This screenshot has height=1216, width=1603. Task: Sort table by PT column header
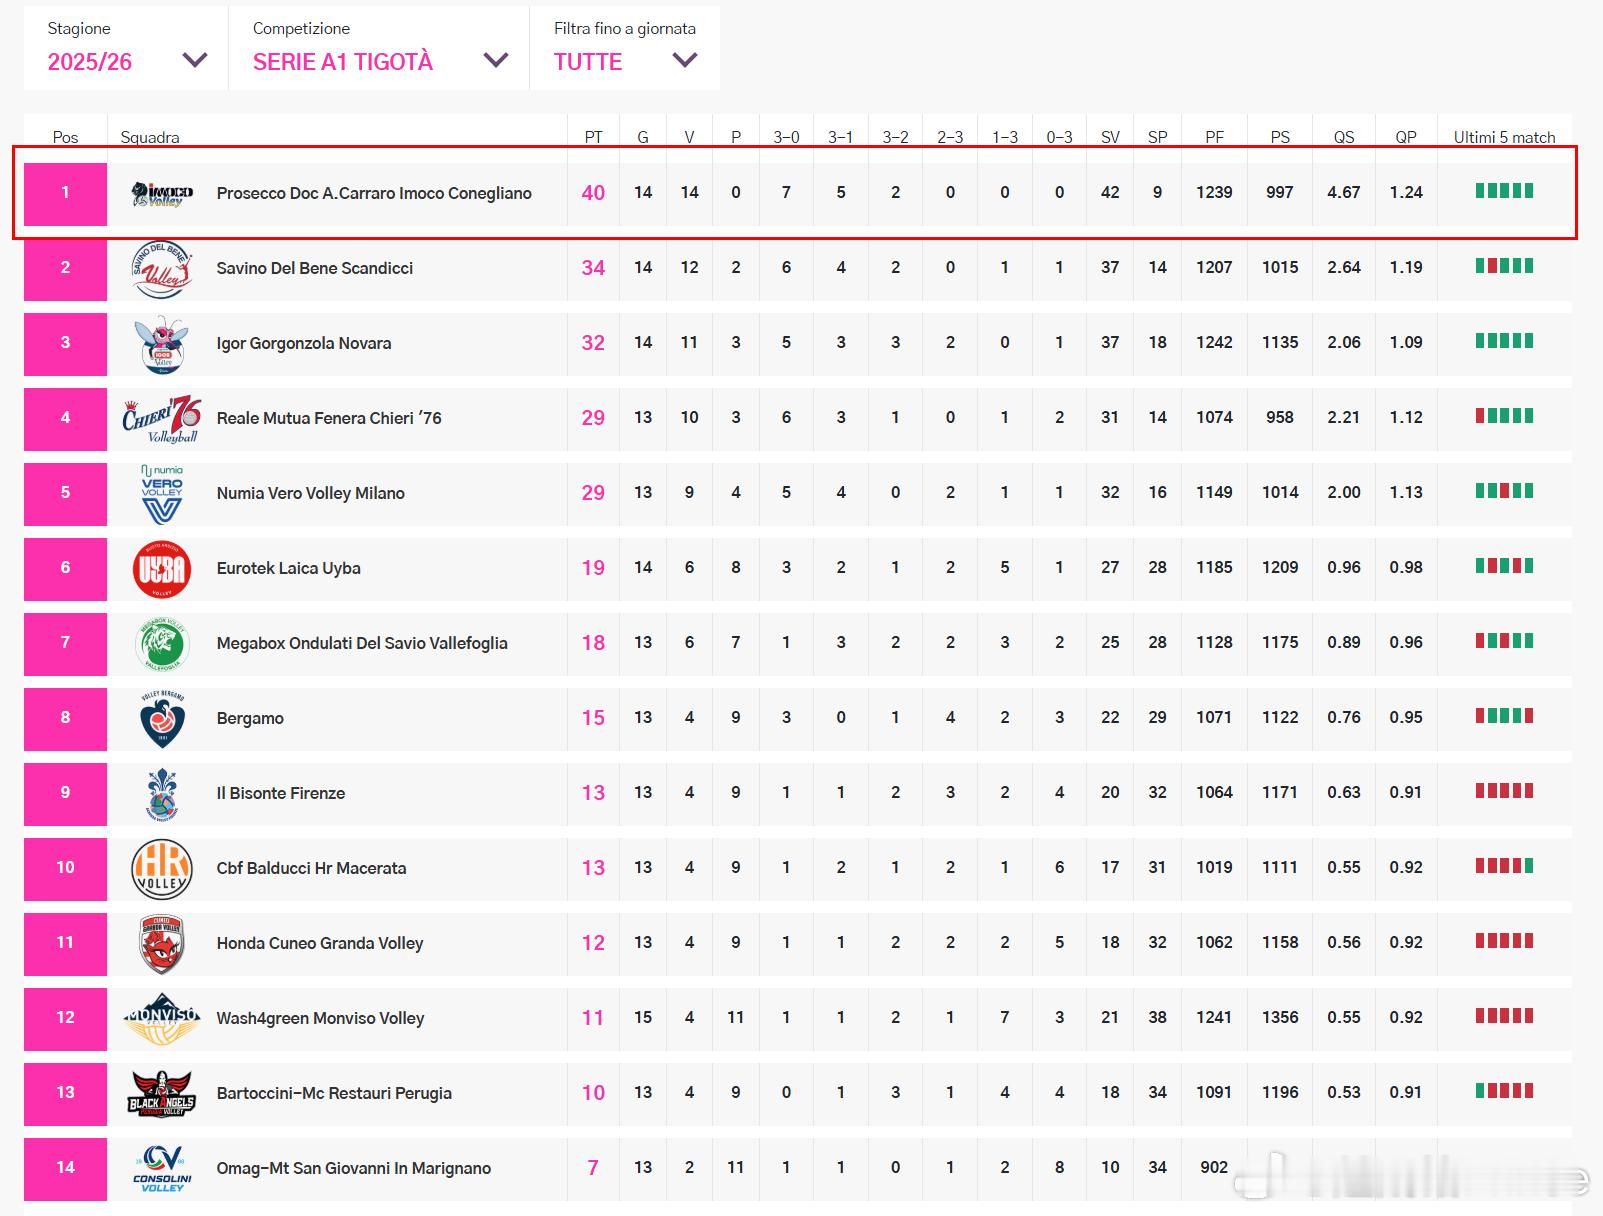(593, 137)
